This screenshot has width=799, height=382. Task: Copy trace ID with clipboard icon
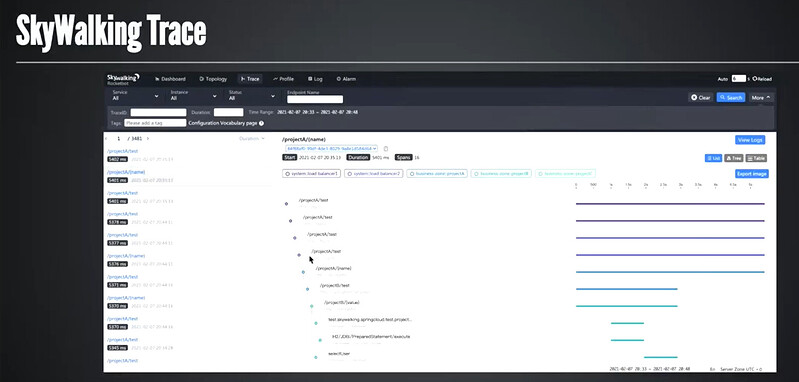click(x=386, y=148)
